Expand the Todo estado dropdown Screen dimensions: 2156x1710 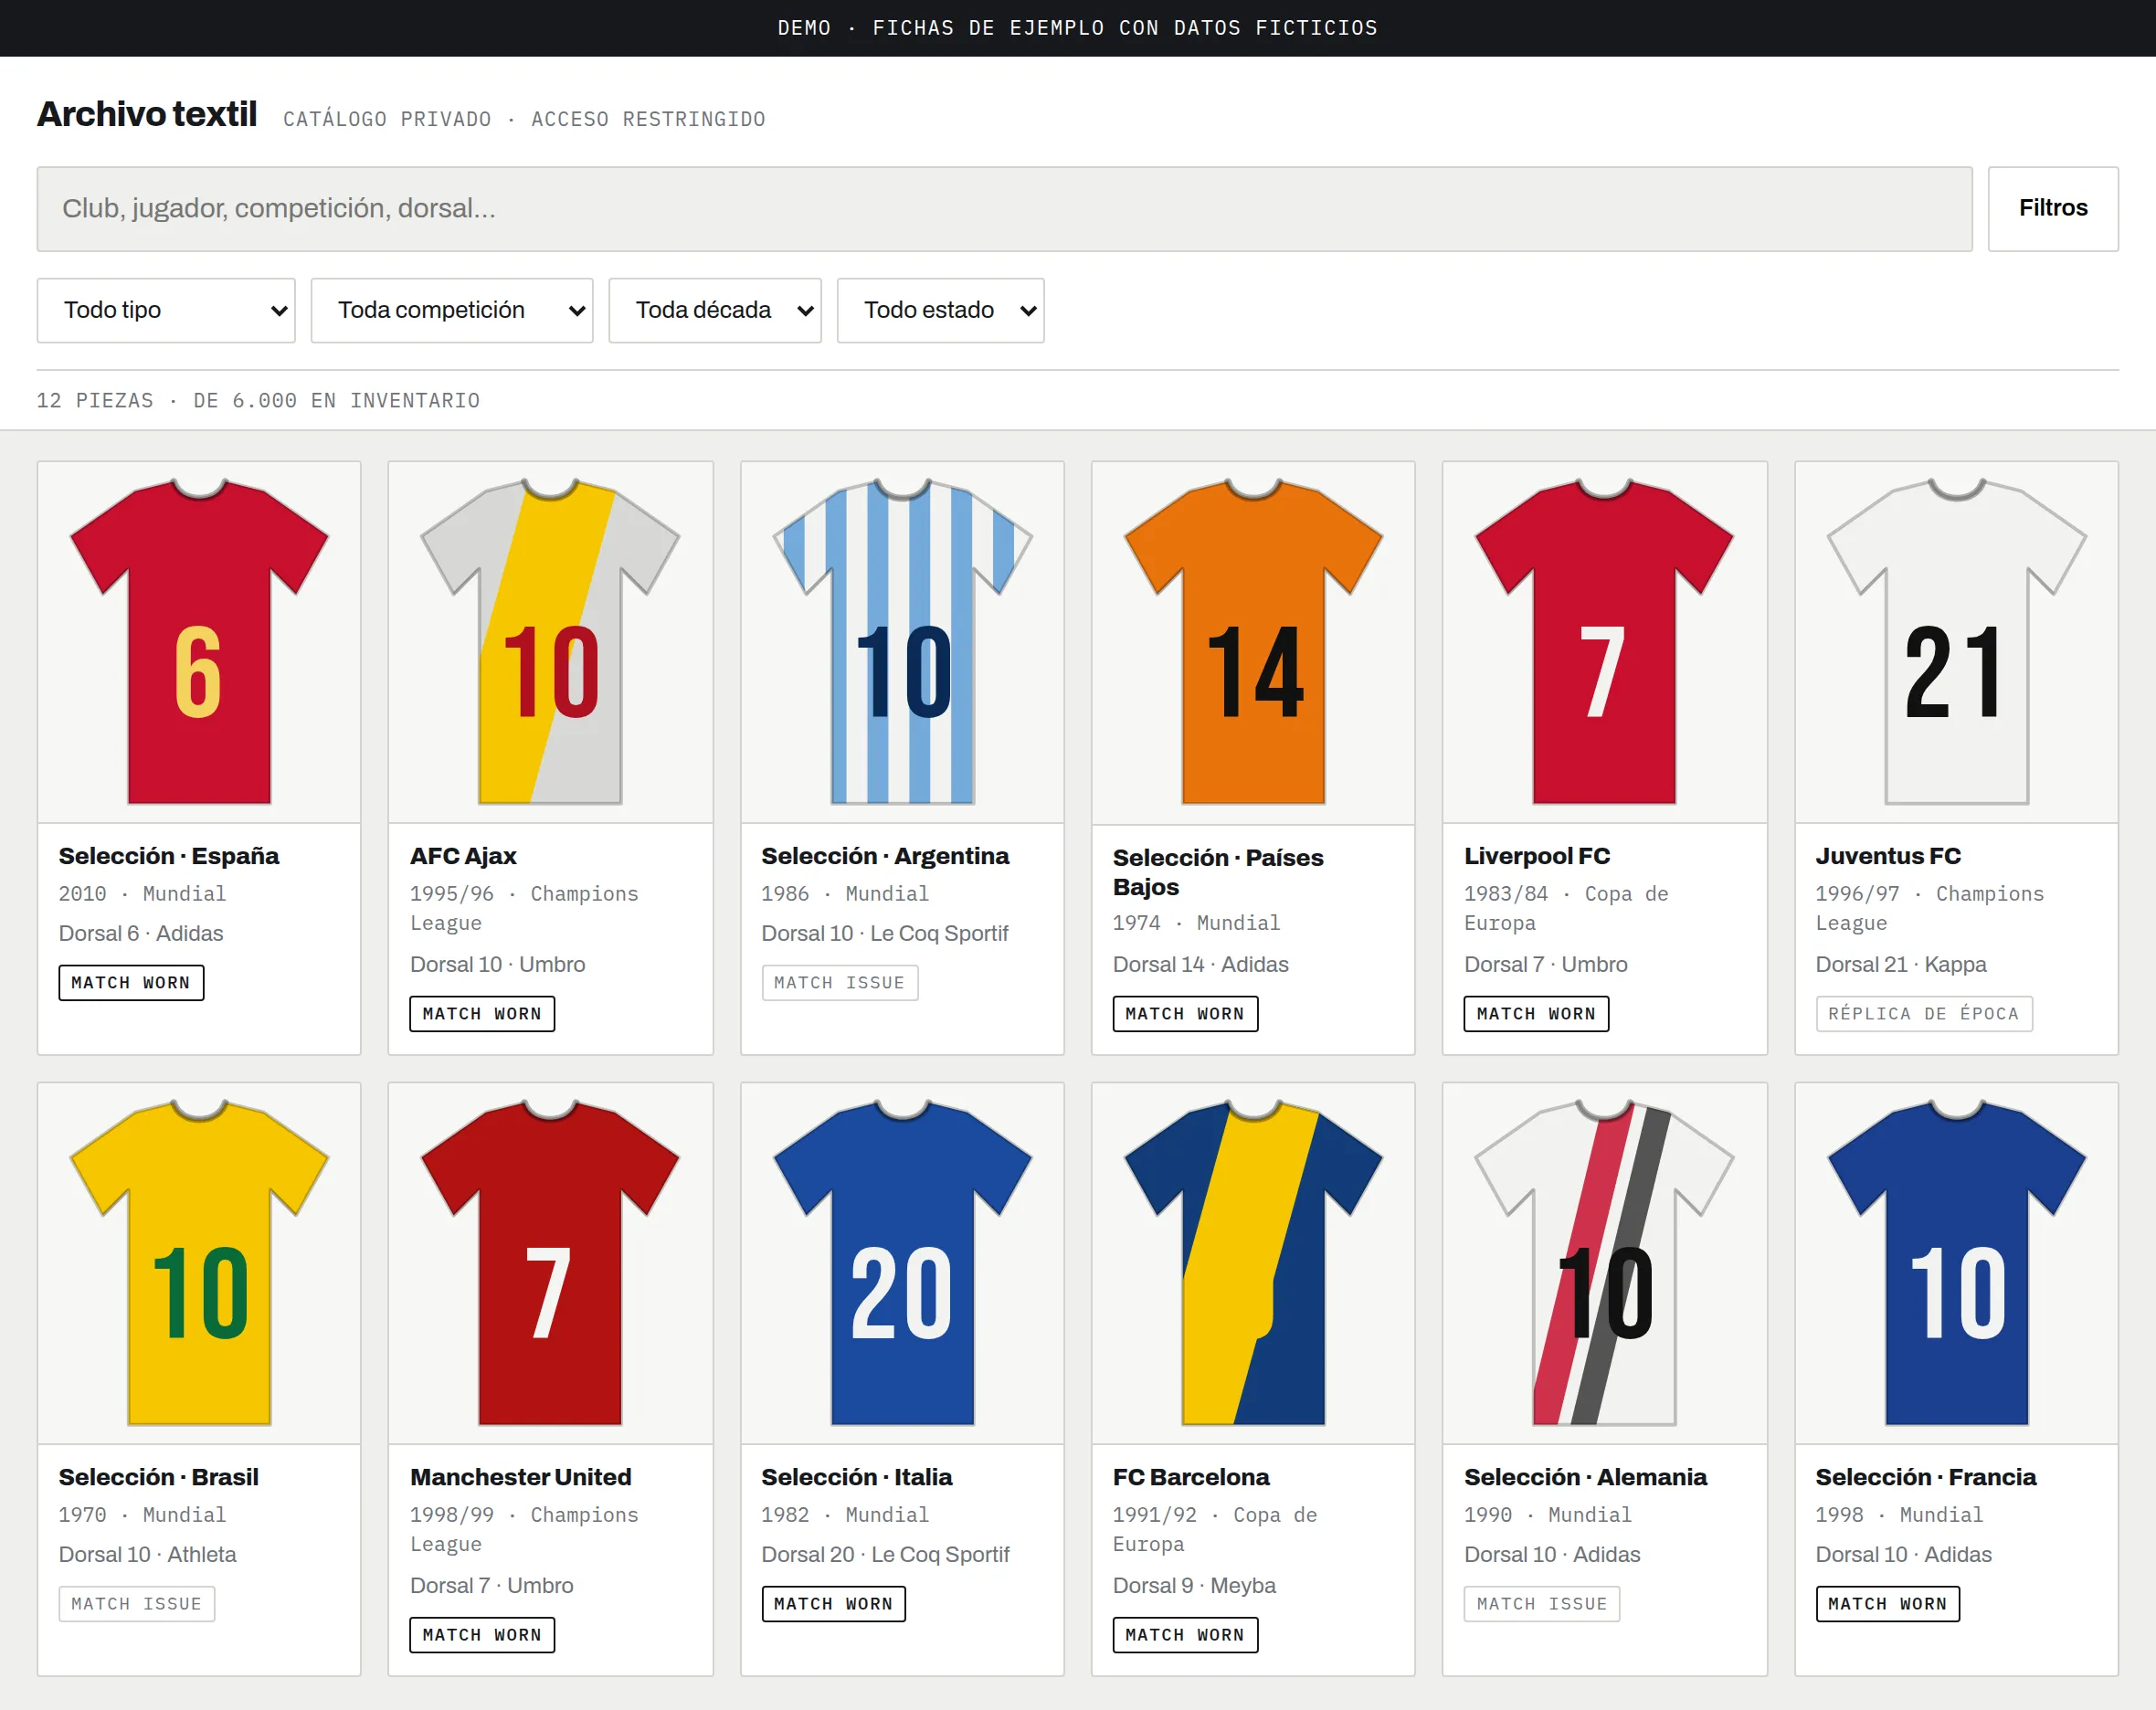(x=940, y=310)
